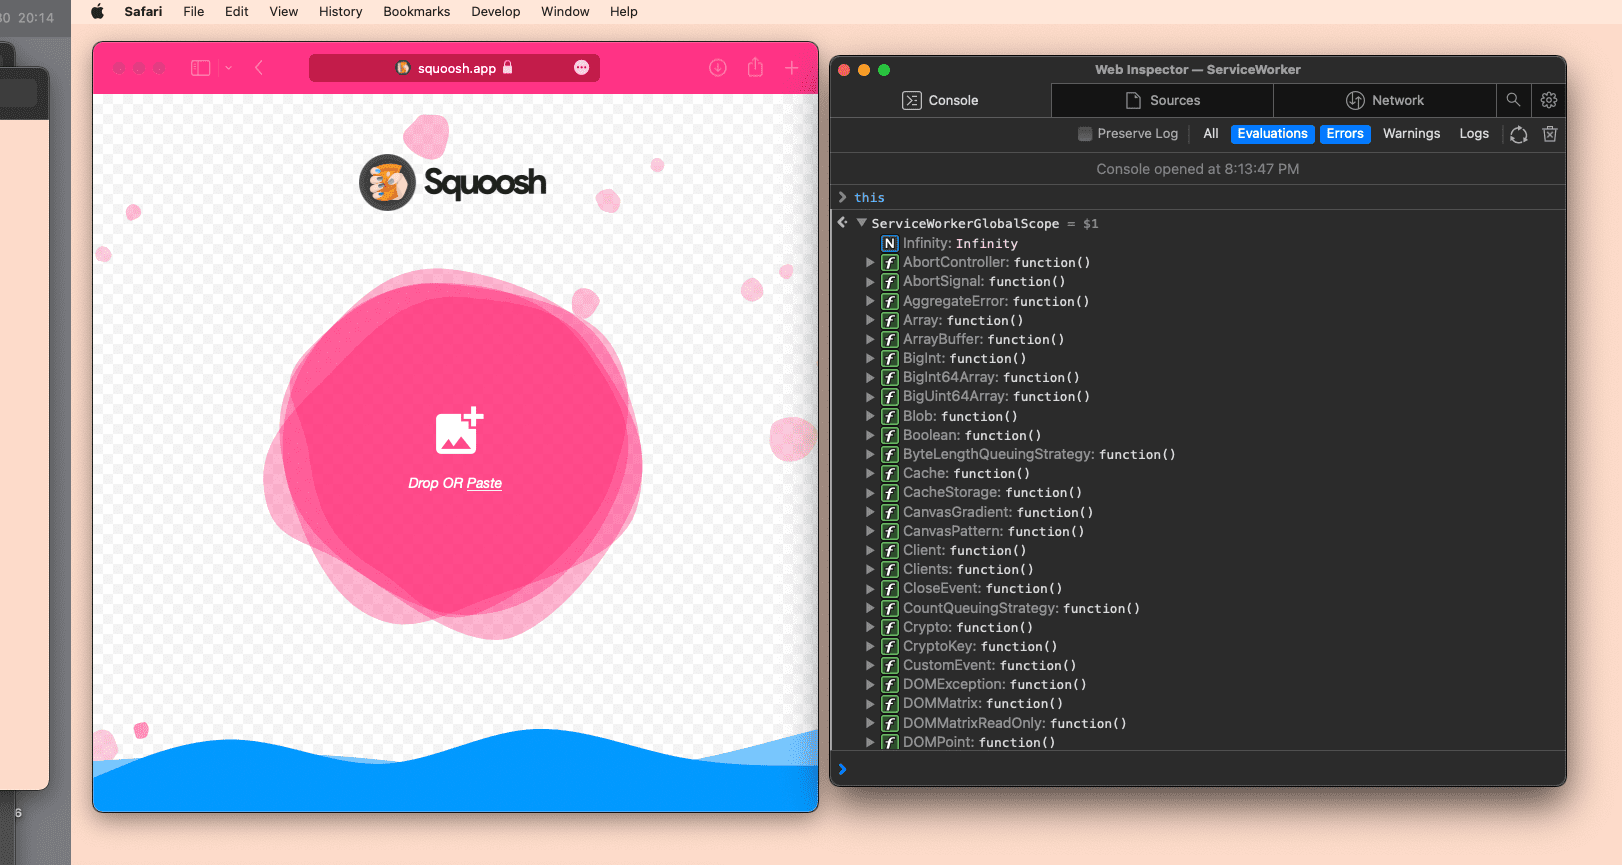Toggle the Evaluations filter
Viewport: 1622px width, 865px height.
[1272, 134]
